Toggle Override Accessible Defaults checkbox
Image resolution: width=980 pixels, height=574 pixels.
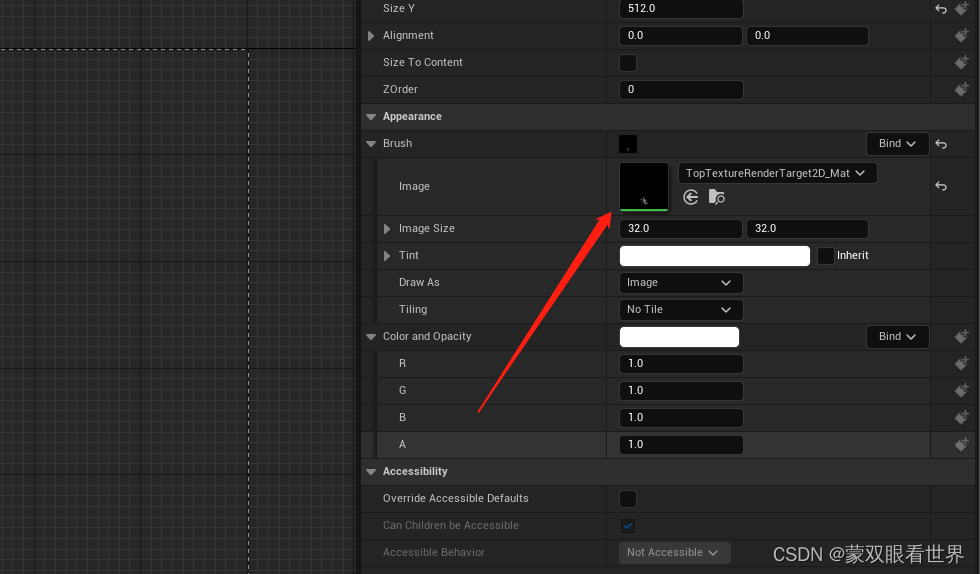(628, 499)
